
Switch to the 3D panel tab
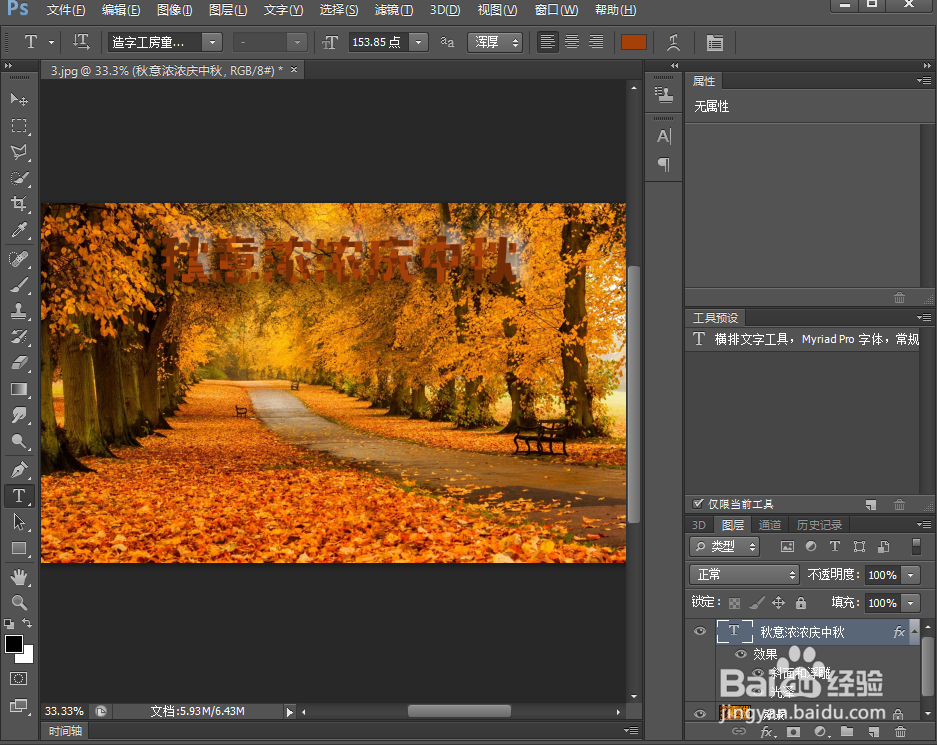coord(699,525)
